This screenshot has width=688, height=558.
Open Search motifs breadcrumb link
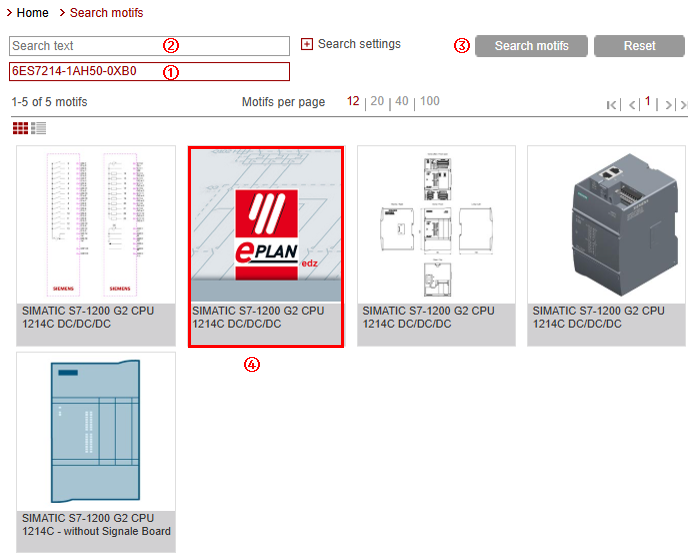tap(106, 13)
